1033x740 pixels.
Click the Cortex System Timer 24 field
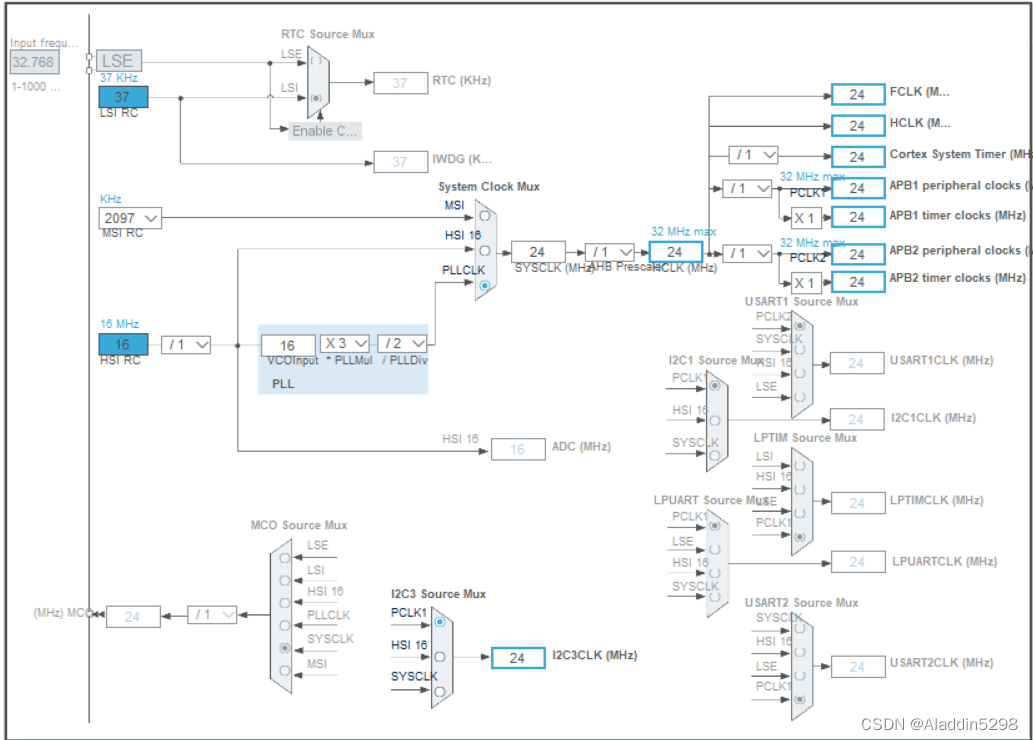[858, 157]
